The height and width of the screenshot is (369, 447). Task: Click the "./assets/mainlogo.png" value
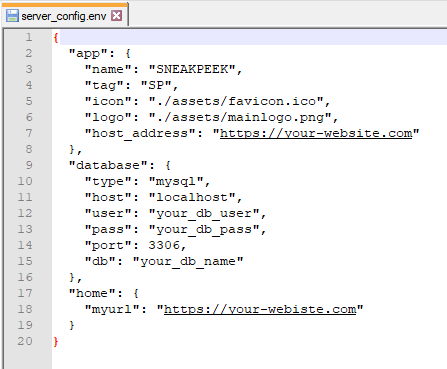tap(240, 117)
